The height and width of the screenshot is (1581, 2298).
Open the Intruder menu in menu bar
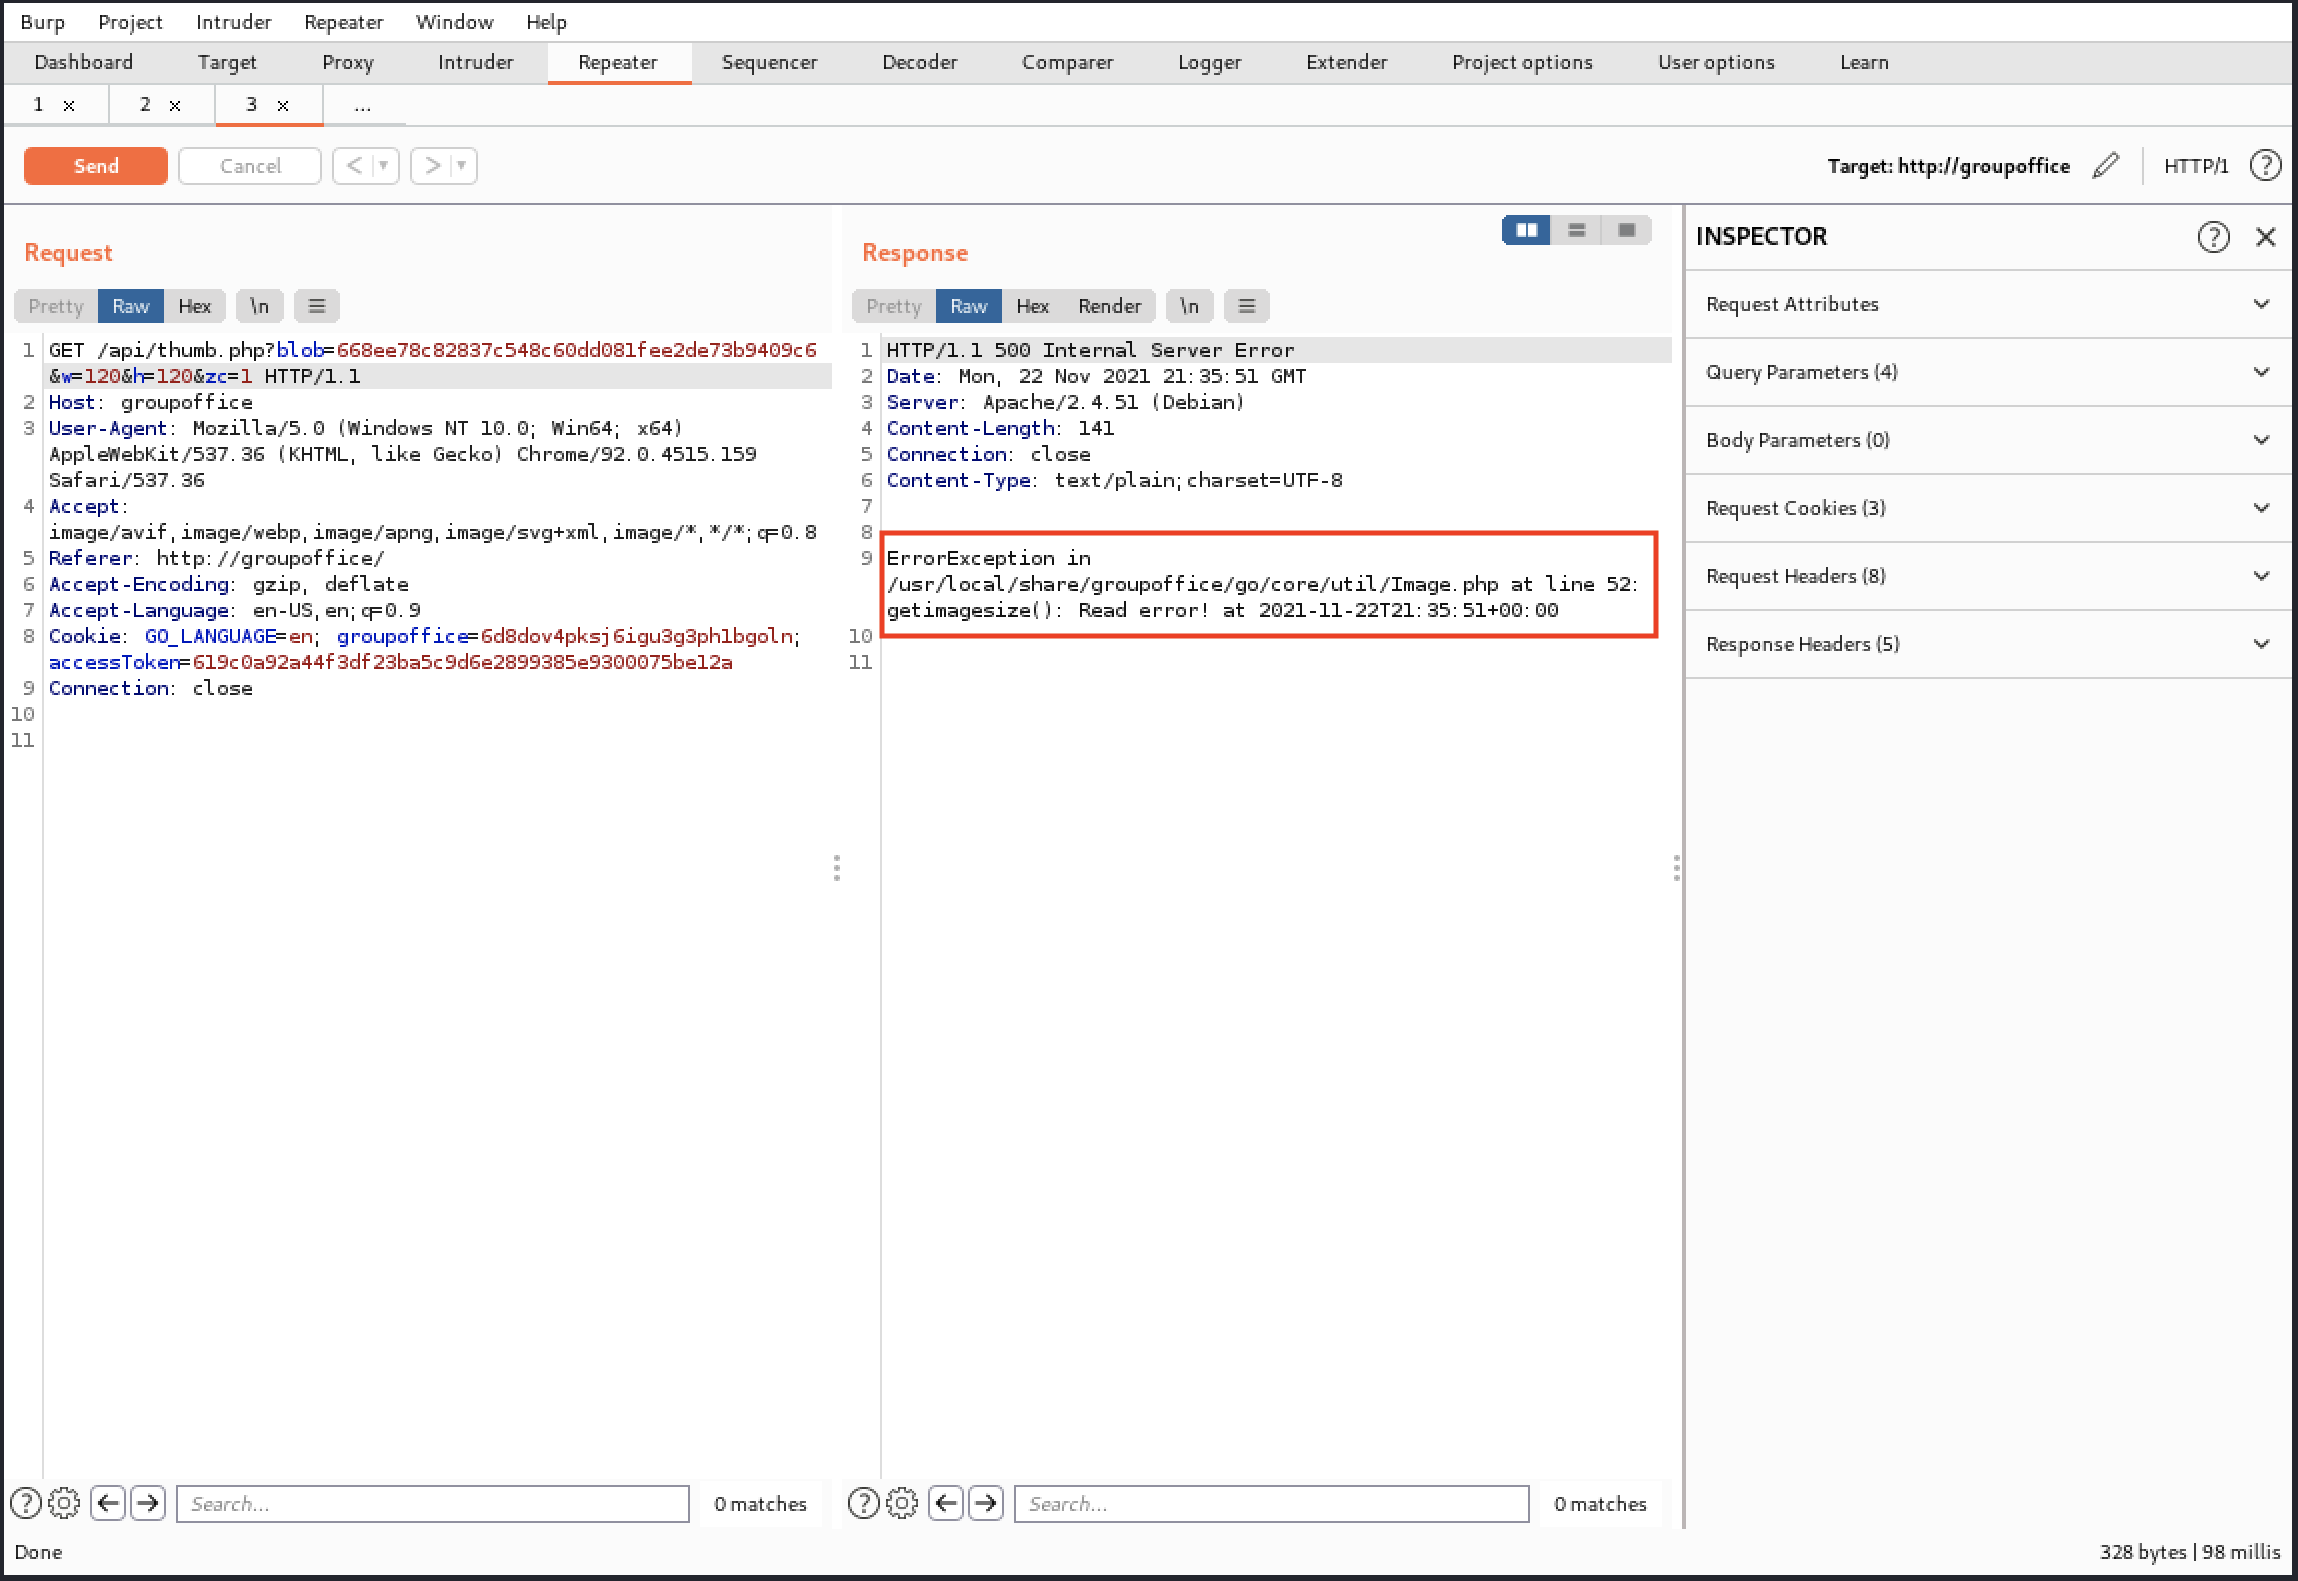tap(233, 22)
